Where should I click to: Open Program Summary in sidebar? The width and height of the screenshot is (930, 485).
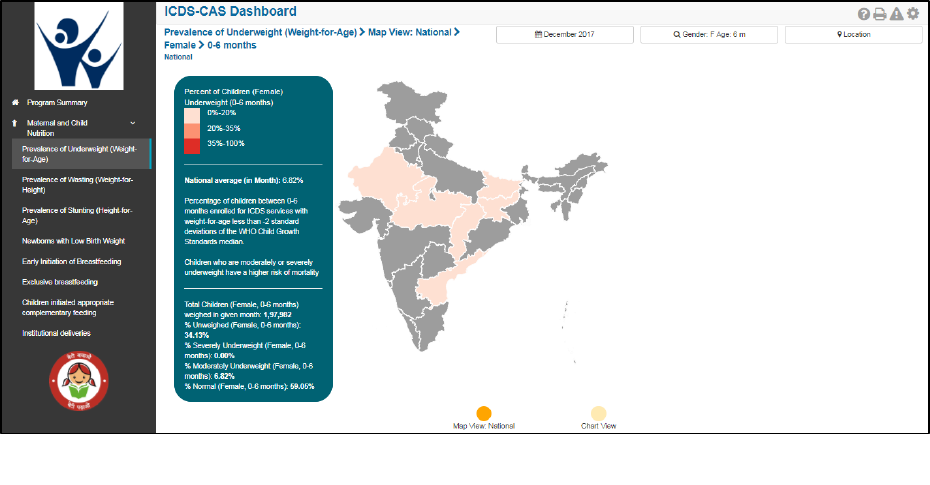pos(57,103)
